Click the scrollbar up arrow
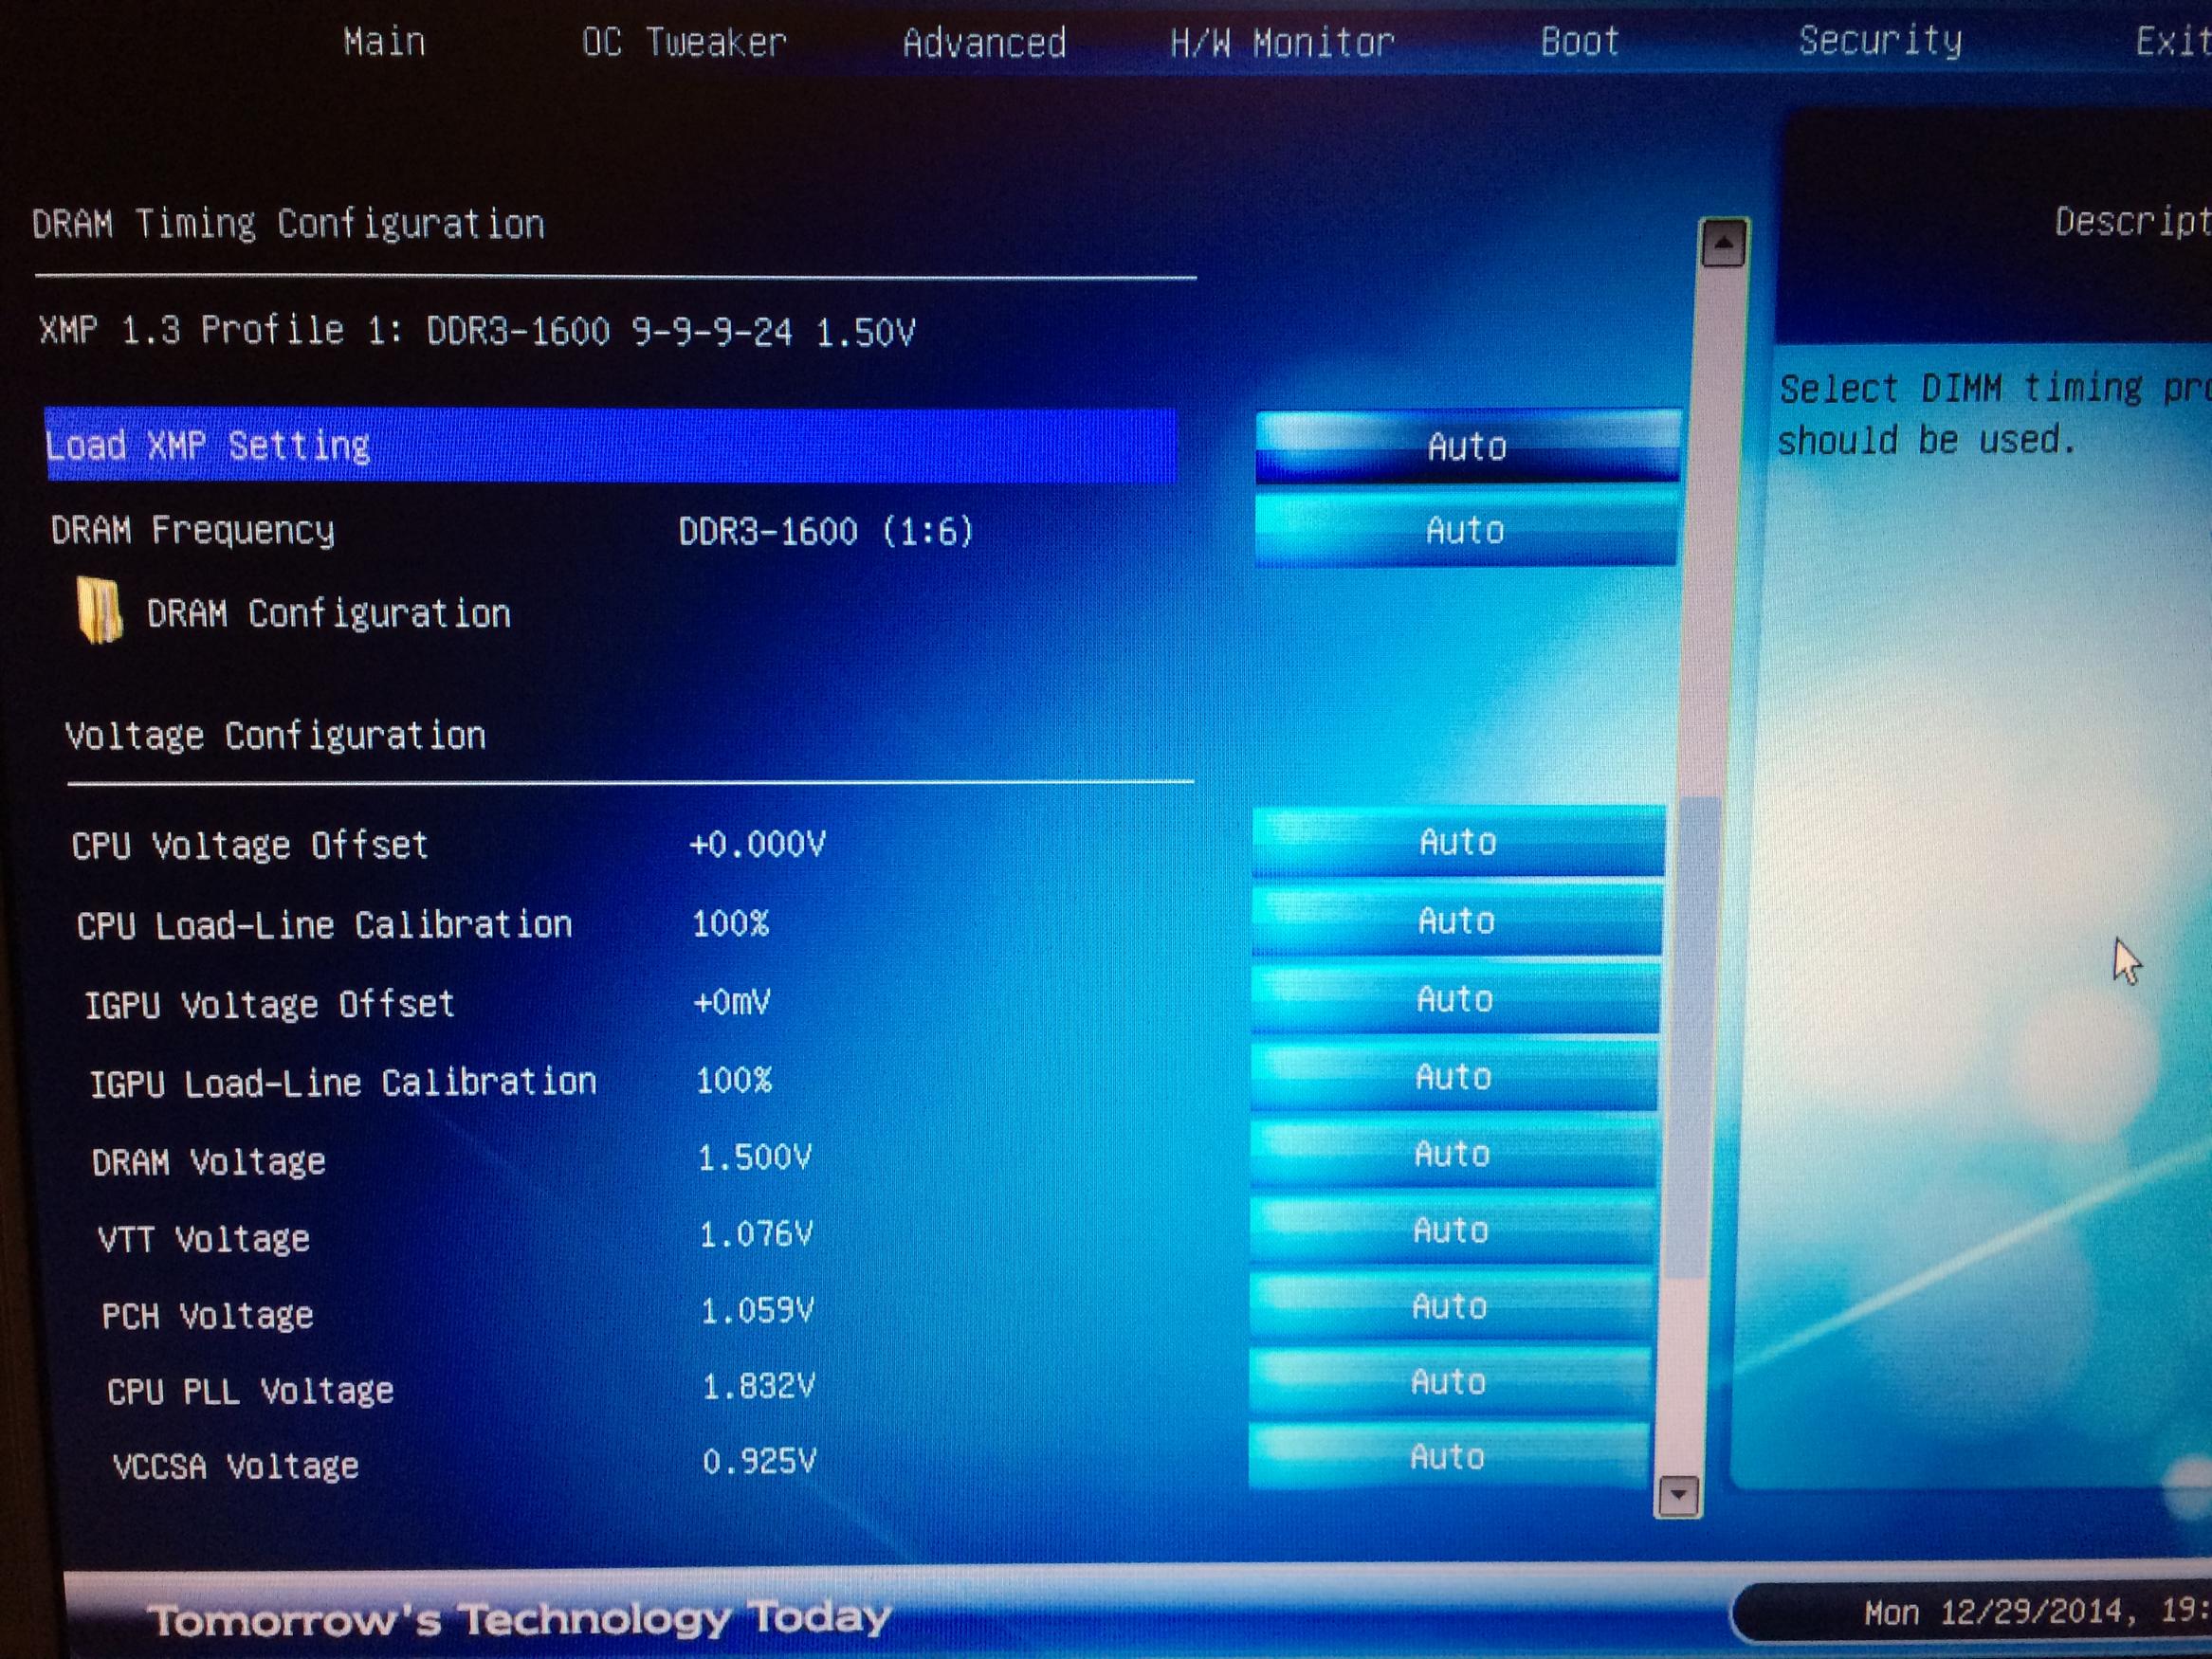Image resolution: width=2212 pixels, height=1659 pixels. (x=1723, y=243)
